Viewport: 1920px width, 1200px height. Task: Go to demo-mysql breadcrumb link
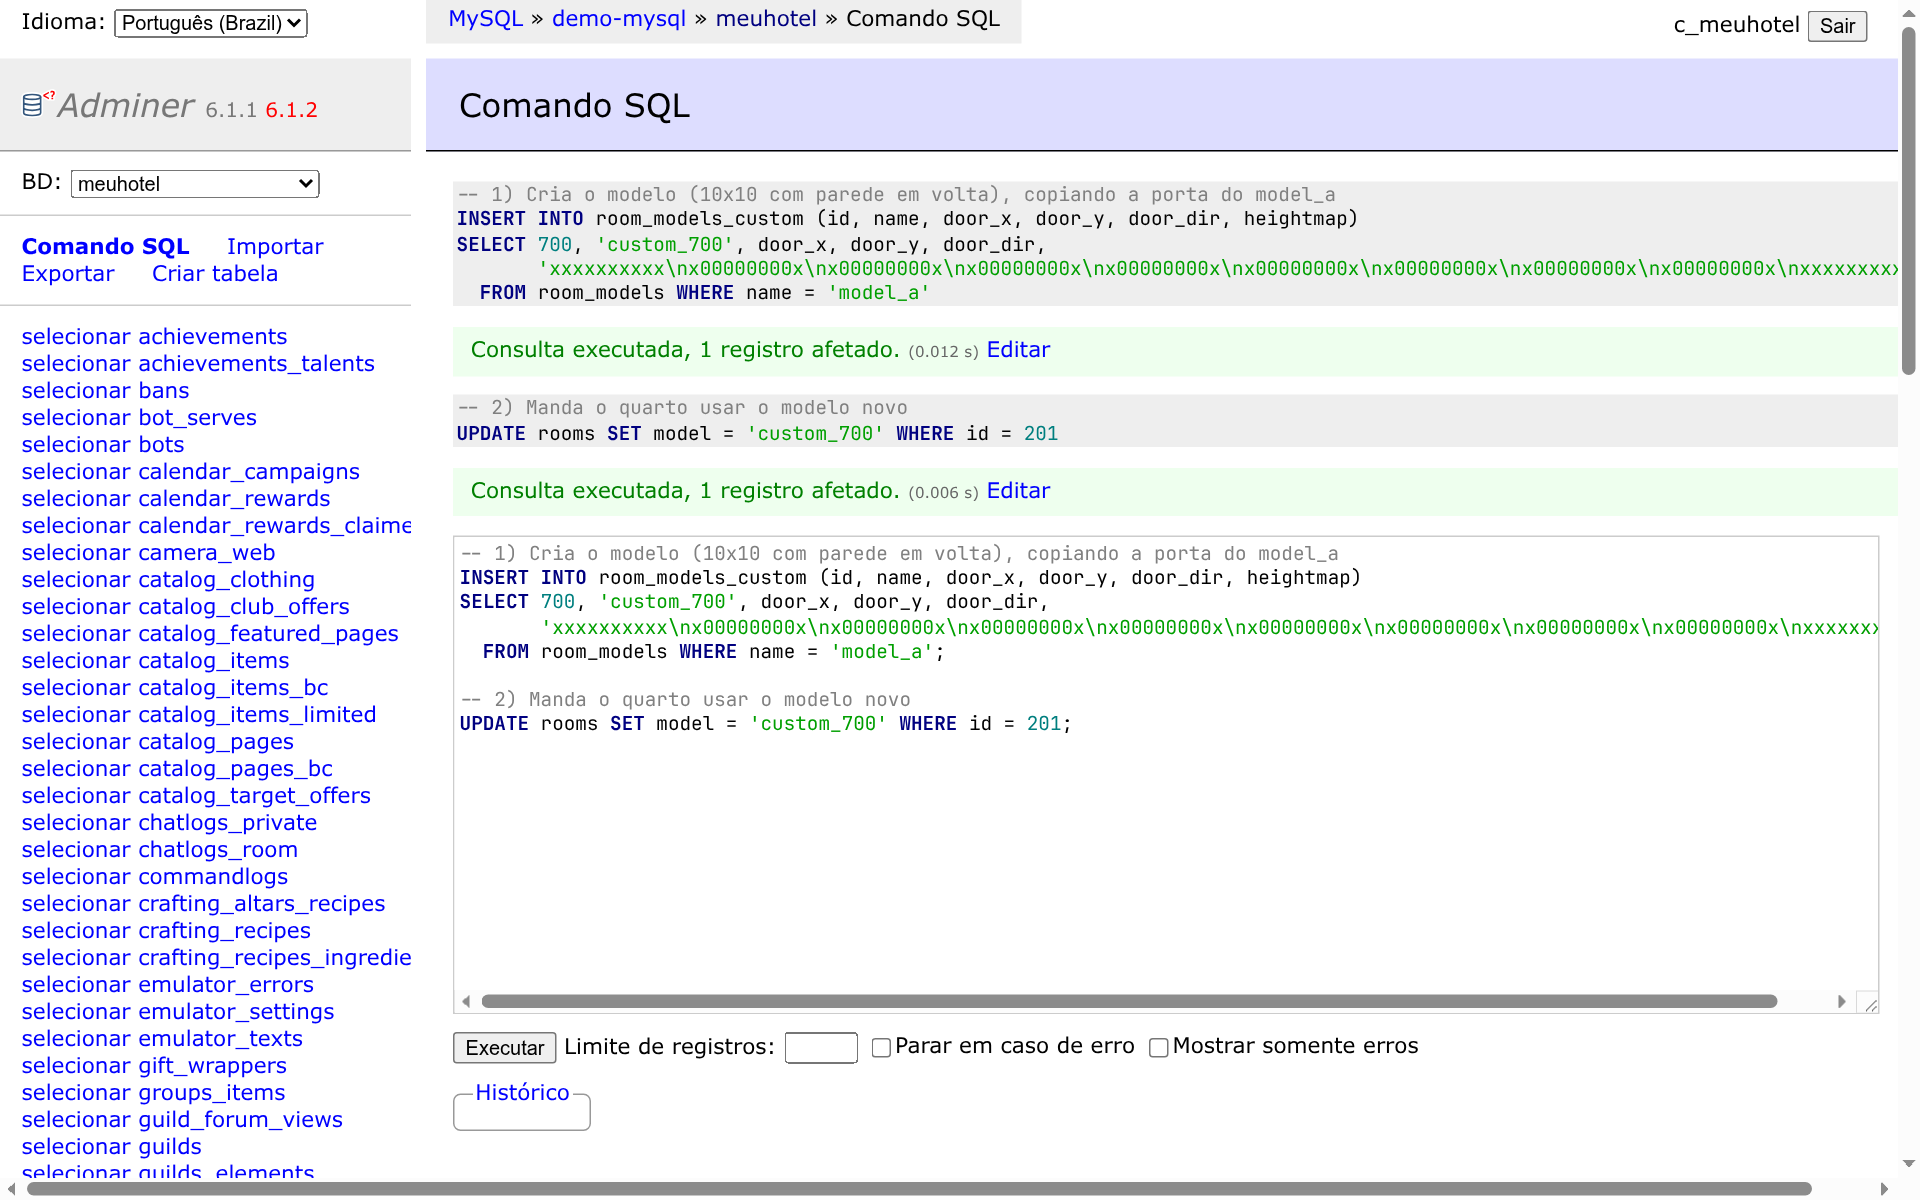pyautogui.click(x=619, y=19)
